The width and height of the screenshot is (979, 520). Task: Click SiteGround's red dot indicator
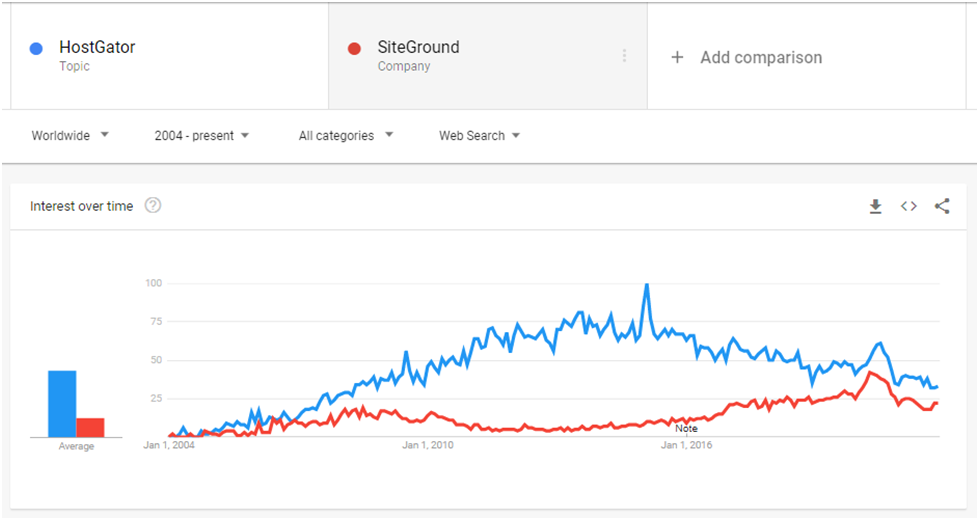pos(354,49)
